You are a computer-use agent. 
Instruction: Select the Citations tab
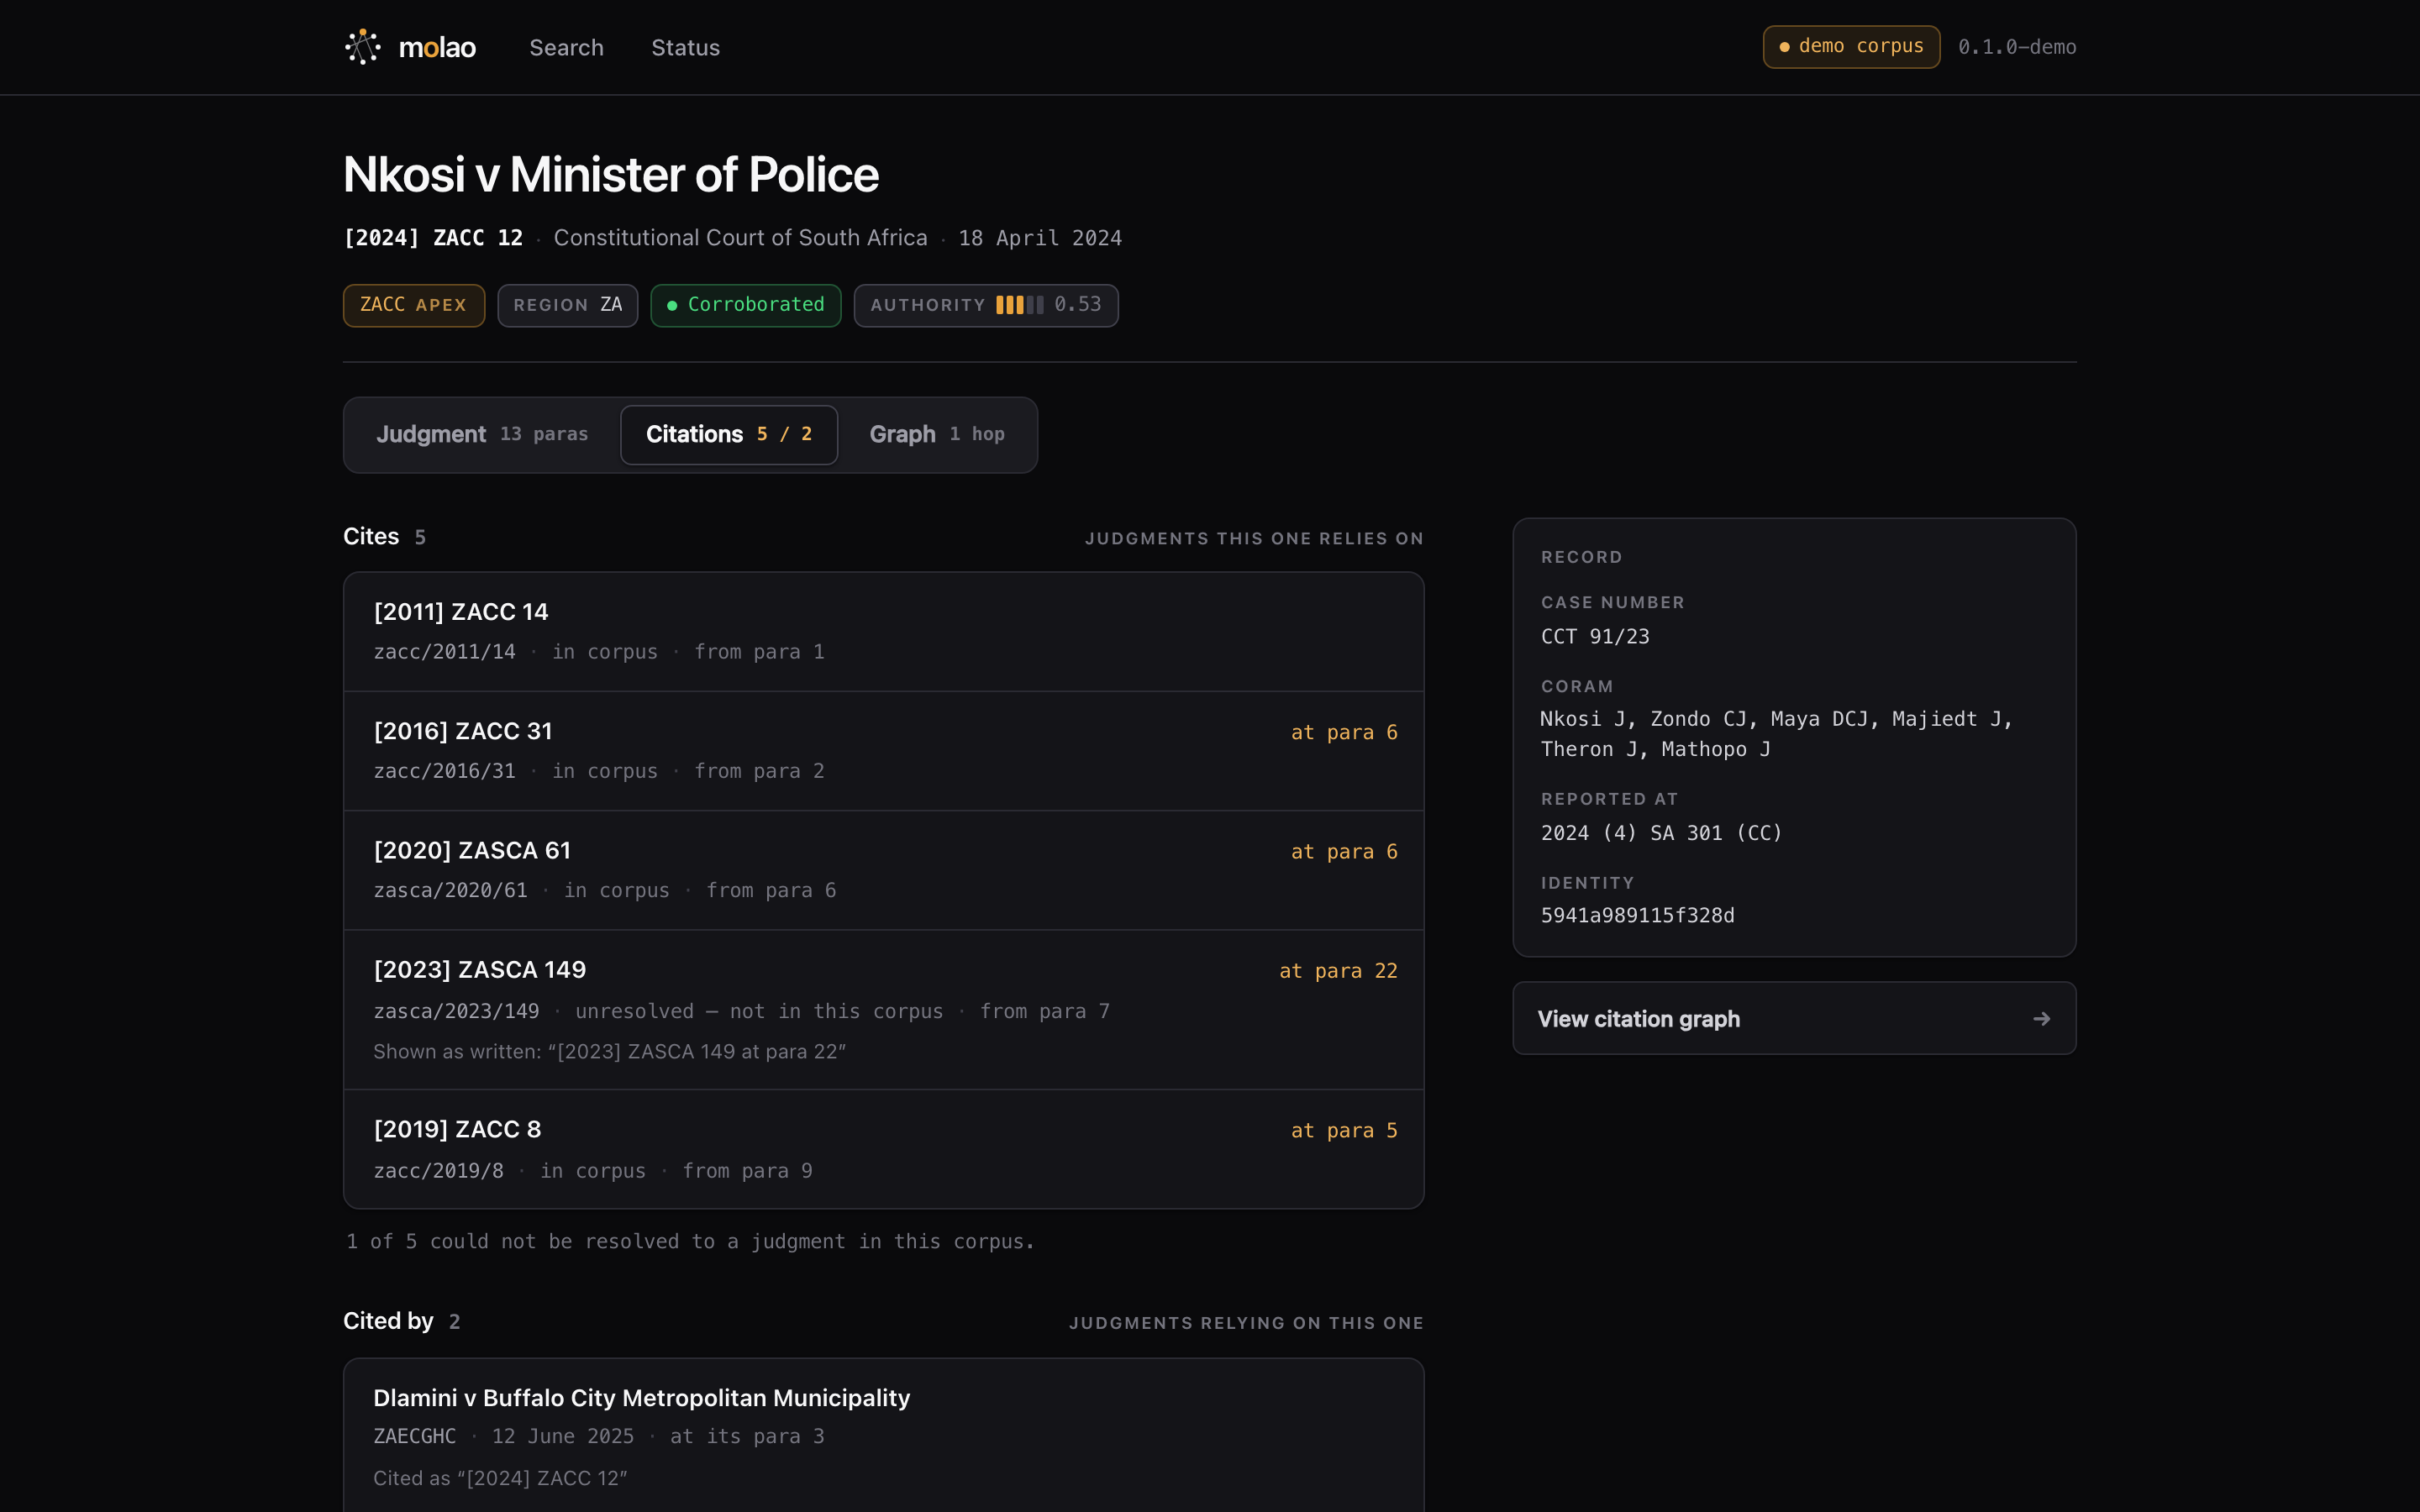tap(729, 434)
